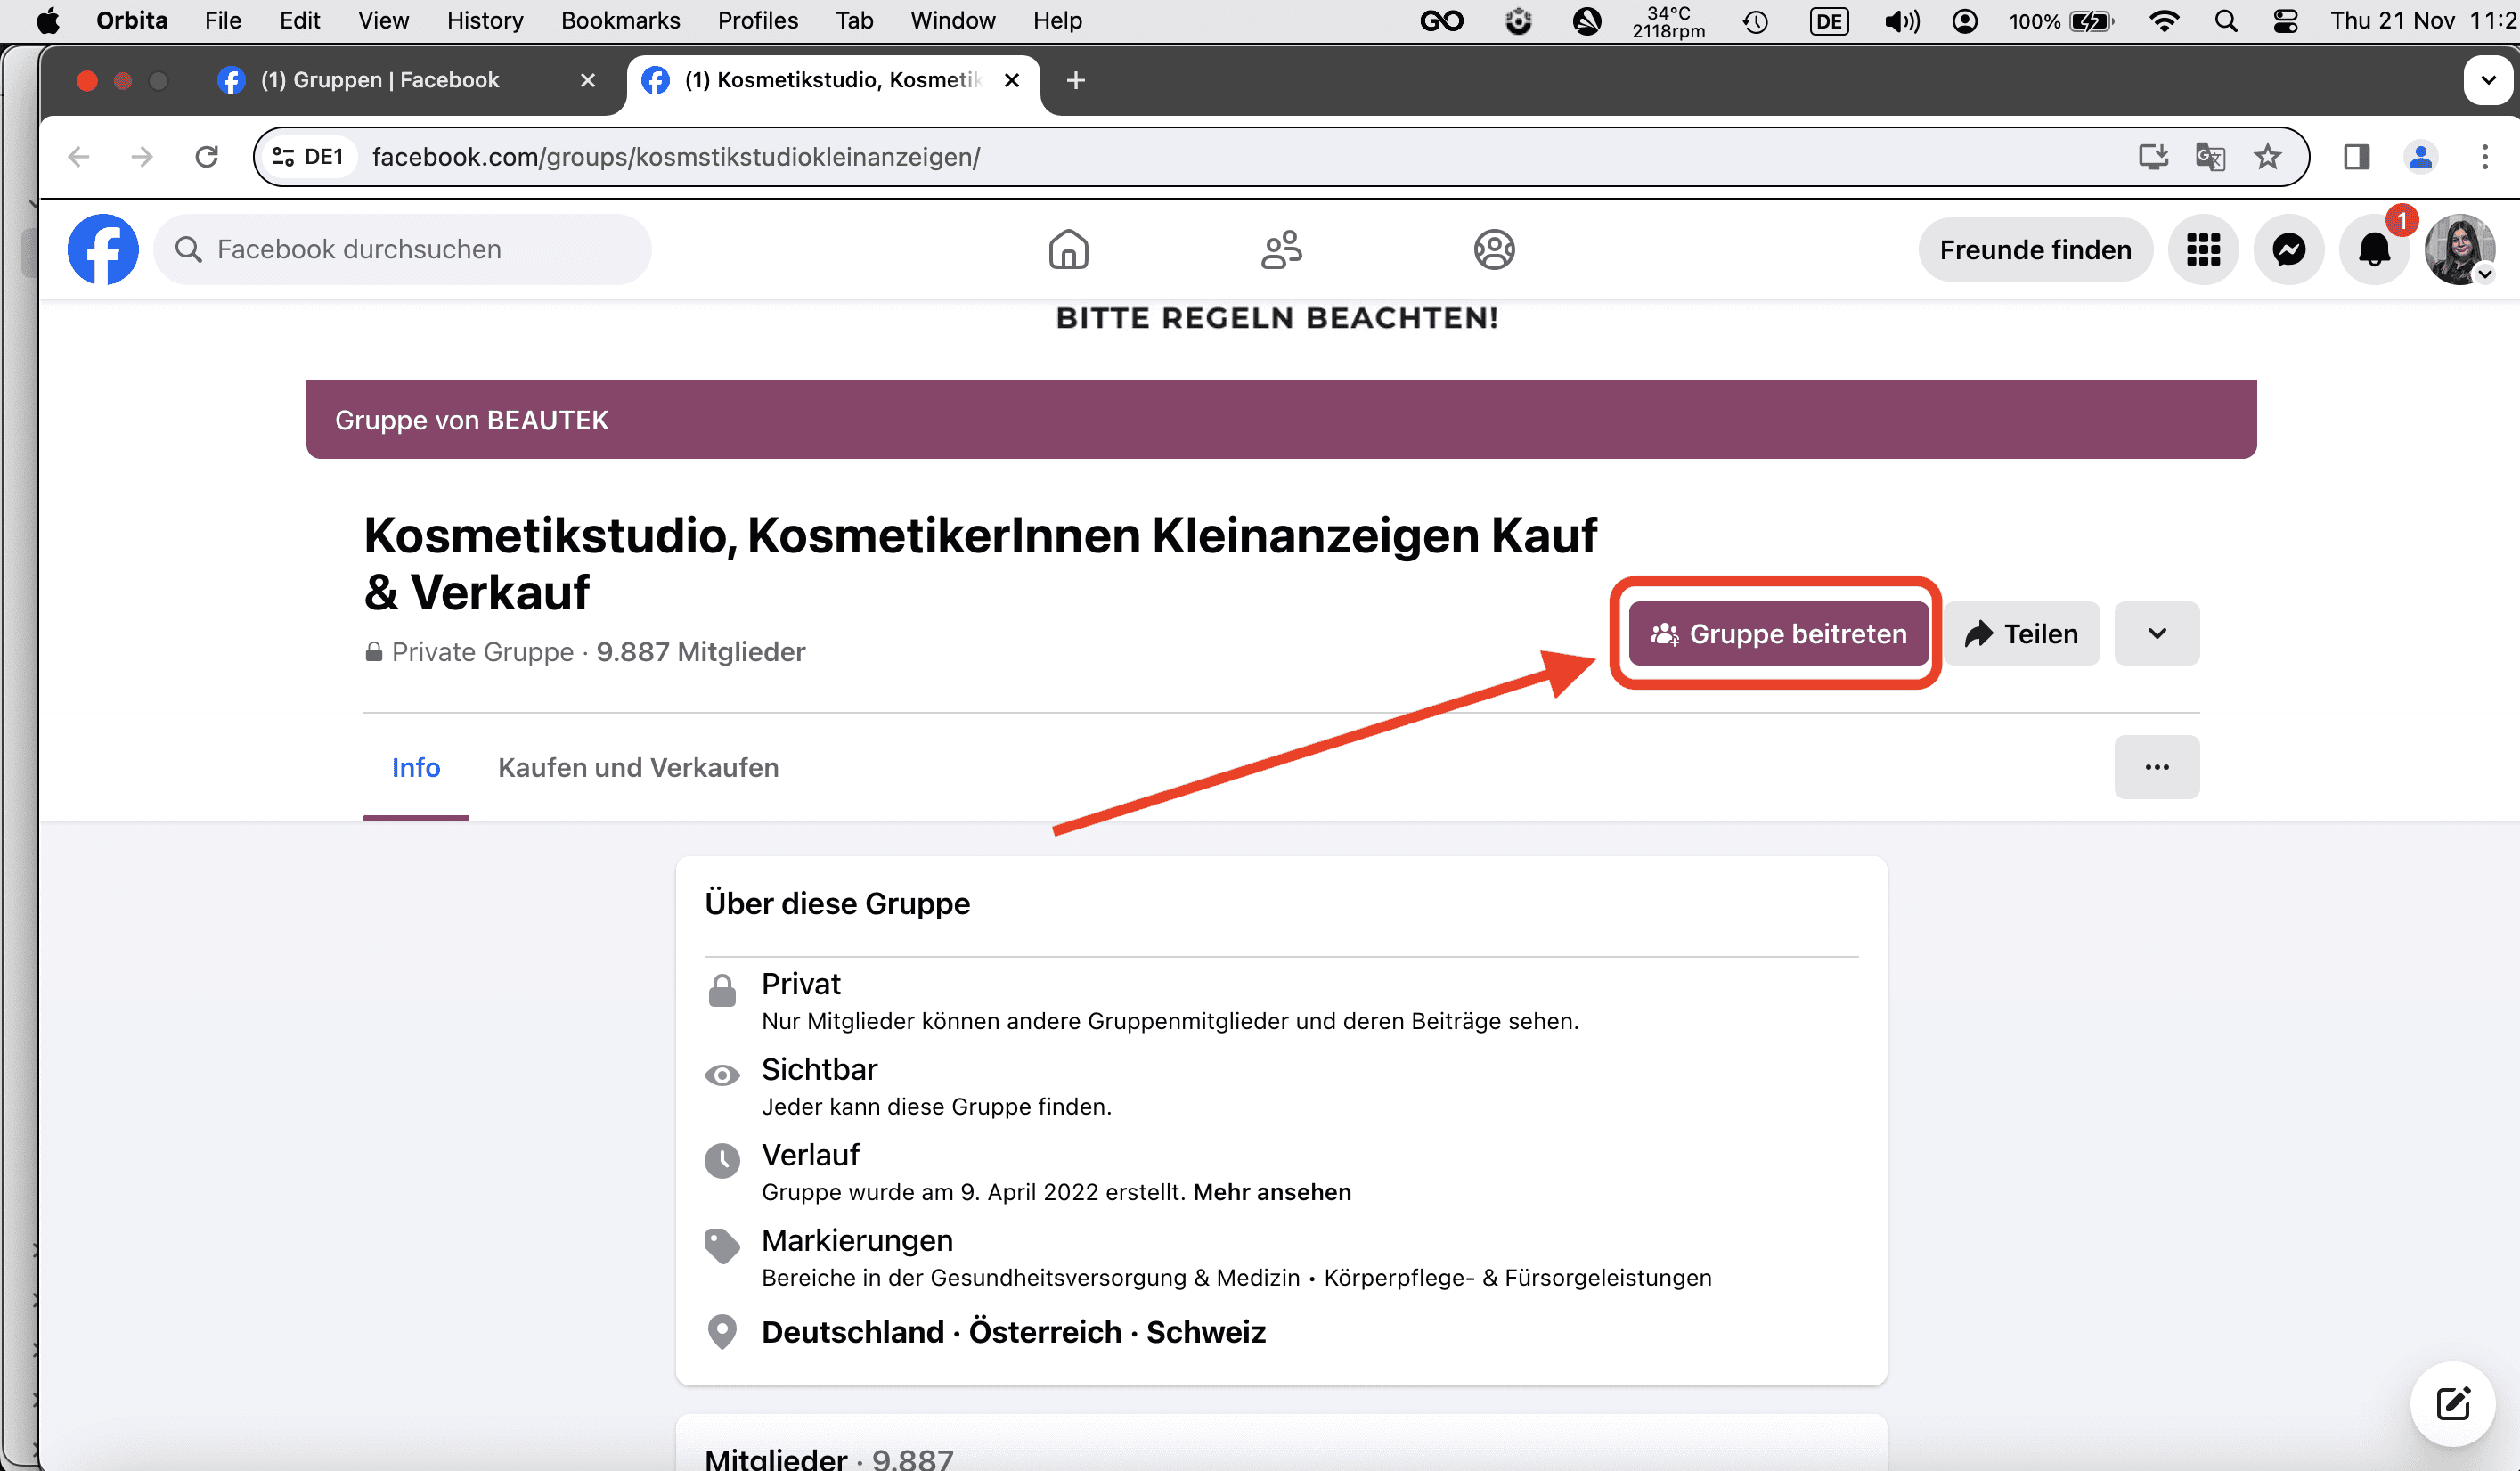Toggle browser side panel icon
2520x1471 pixels.
pyautogui.click(x=2356, y=157)
